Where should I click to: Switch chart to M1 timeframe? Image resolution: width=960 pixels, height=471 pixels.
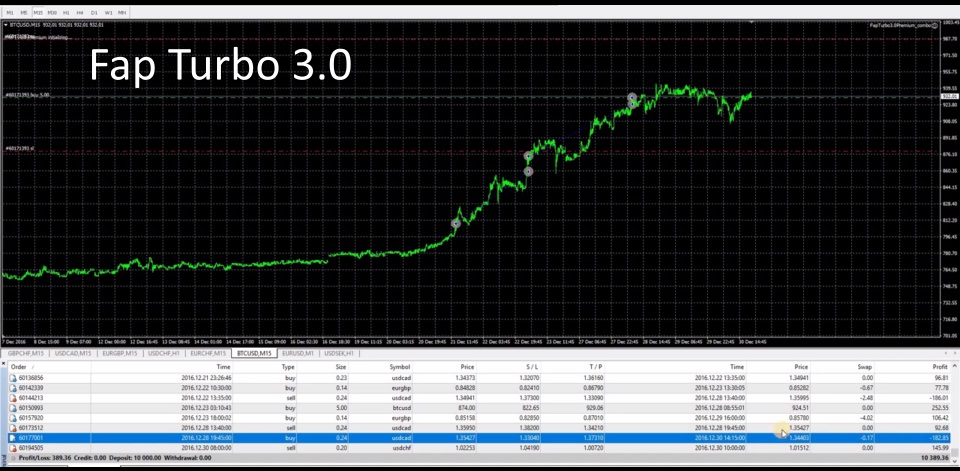(x=10, y=12)
